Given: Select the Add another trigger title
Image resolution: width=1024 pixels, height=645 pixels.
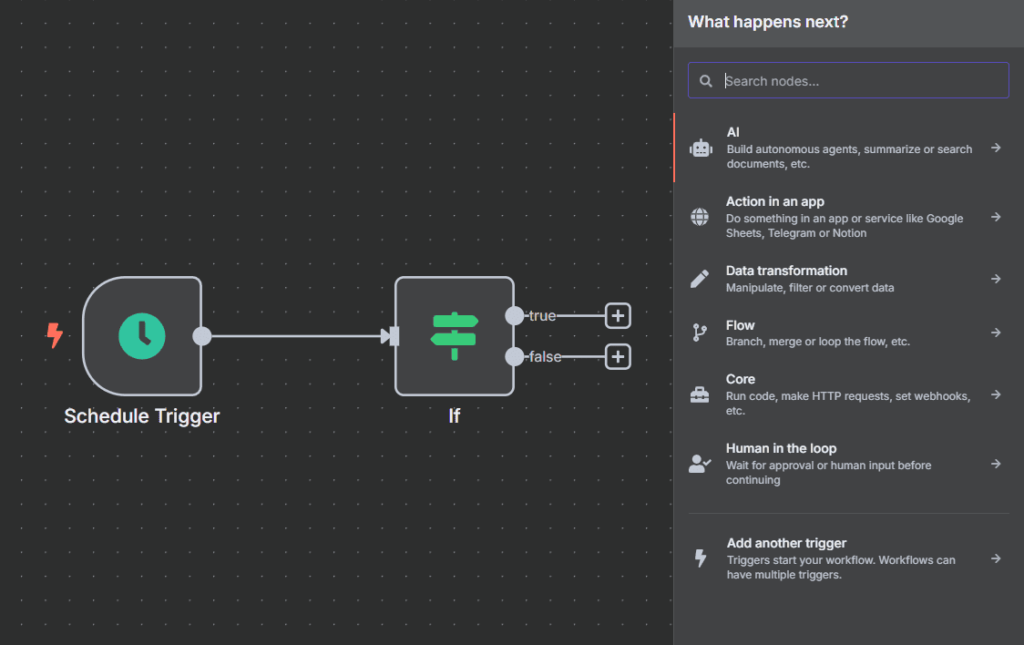Looking at the screenshot, I should (786, 543).
